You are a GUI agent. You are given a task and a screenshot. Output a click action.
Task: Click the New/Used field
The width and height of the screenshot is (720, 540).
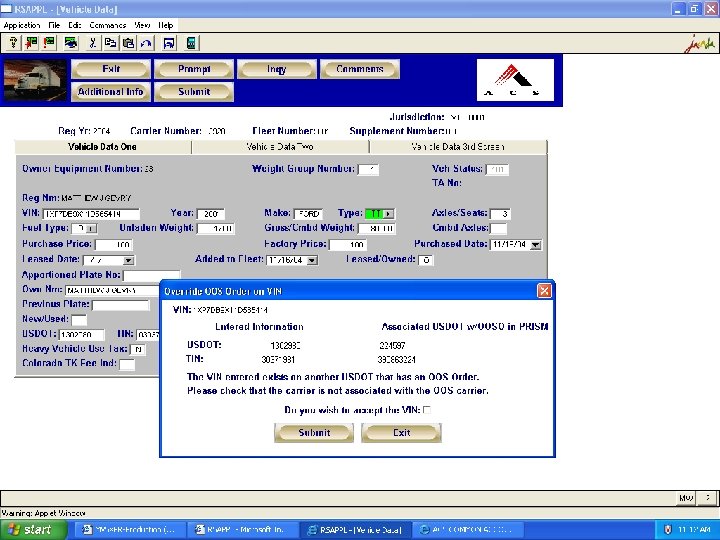coord(79,320)
